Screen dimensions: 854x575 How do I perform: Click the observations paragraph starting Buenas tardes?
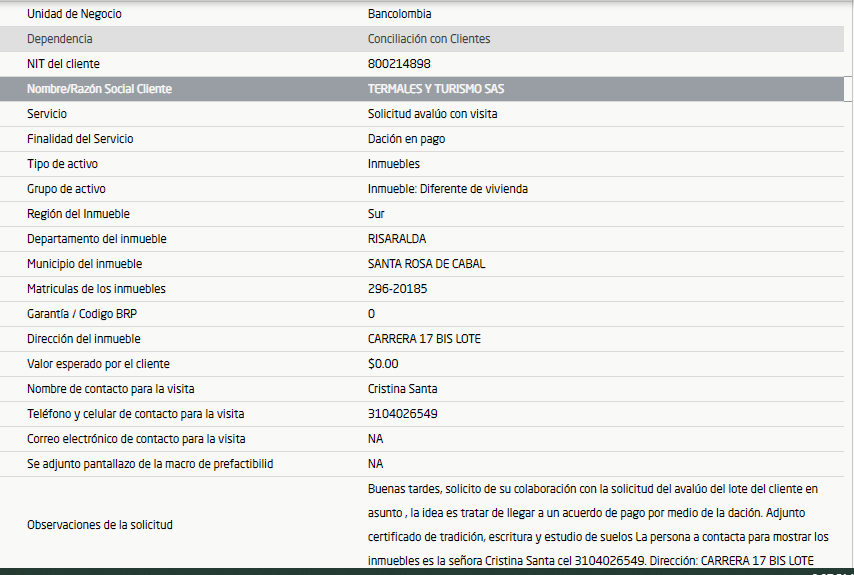(592, 525)
